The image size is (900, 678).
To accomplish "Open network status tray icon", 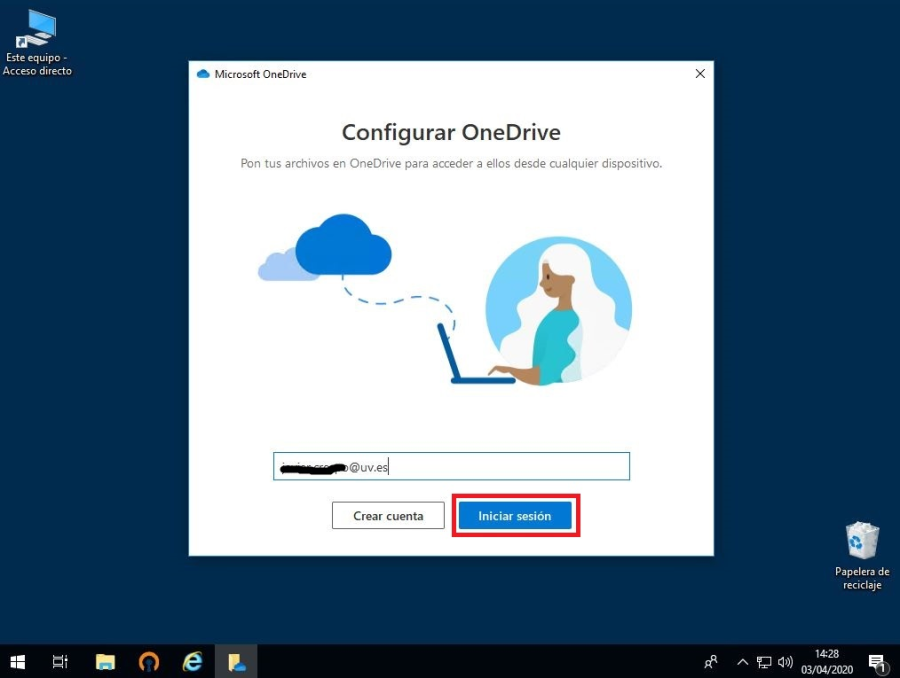I will [764, 662].
